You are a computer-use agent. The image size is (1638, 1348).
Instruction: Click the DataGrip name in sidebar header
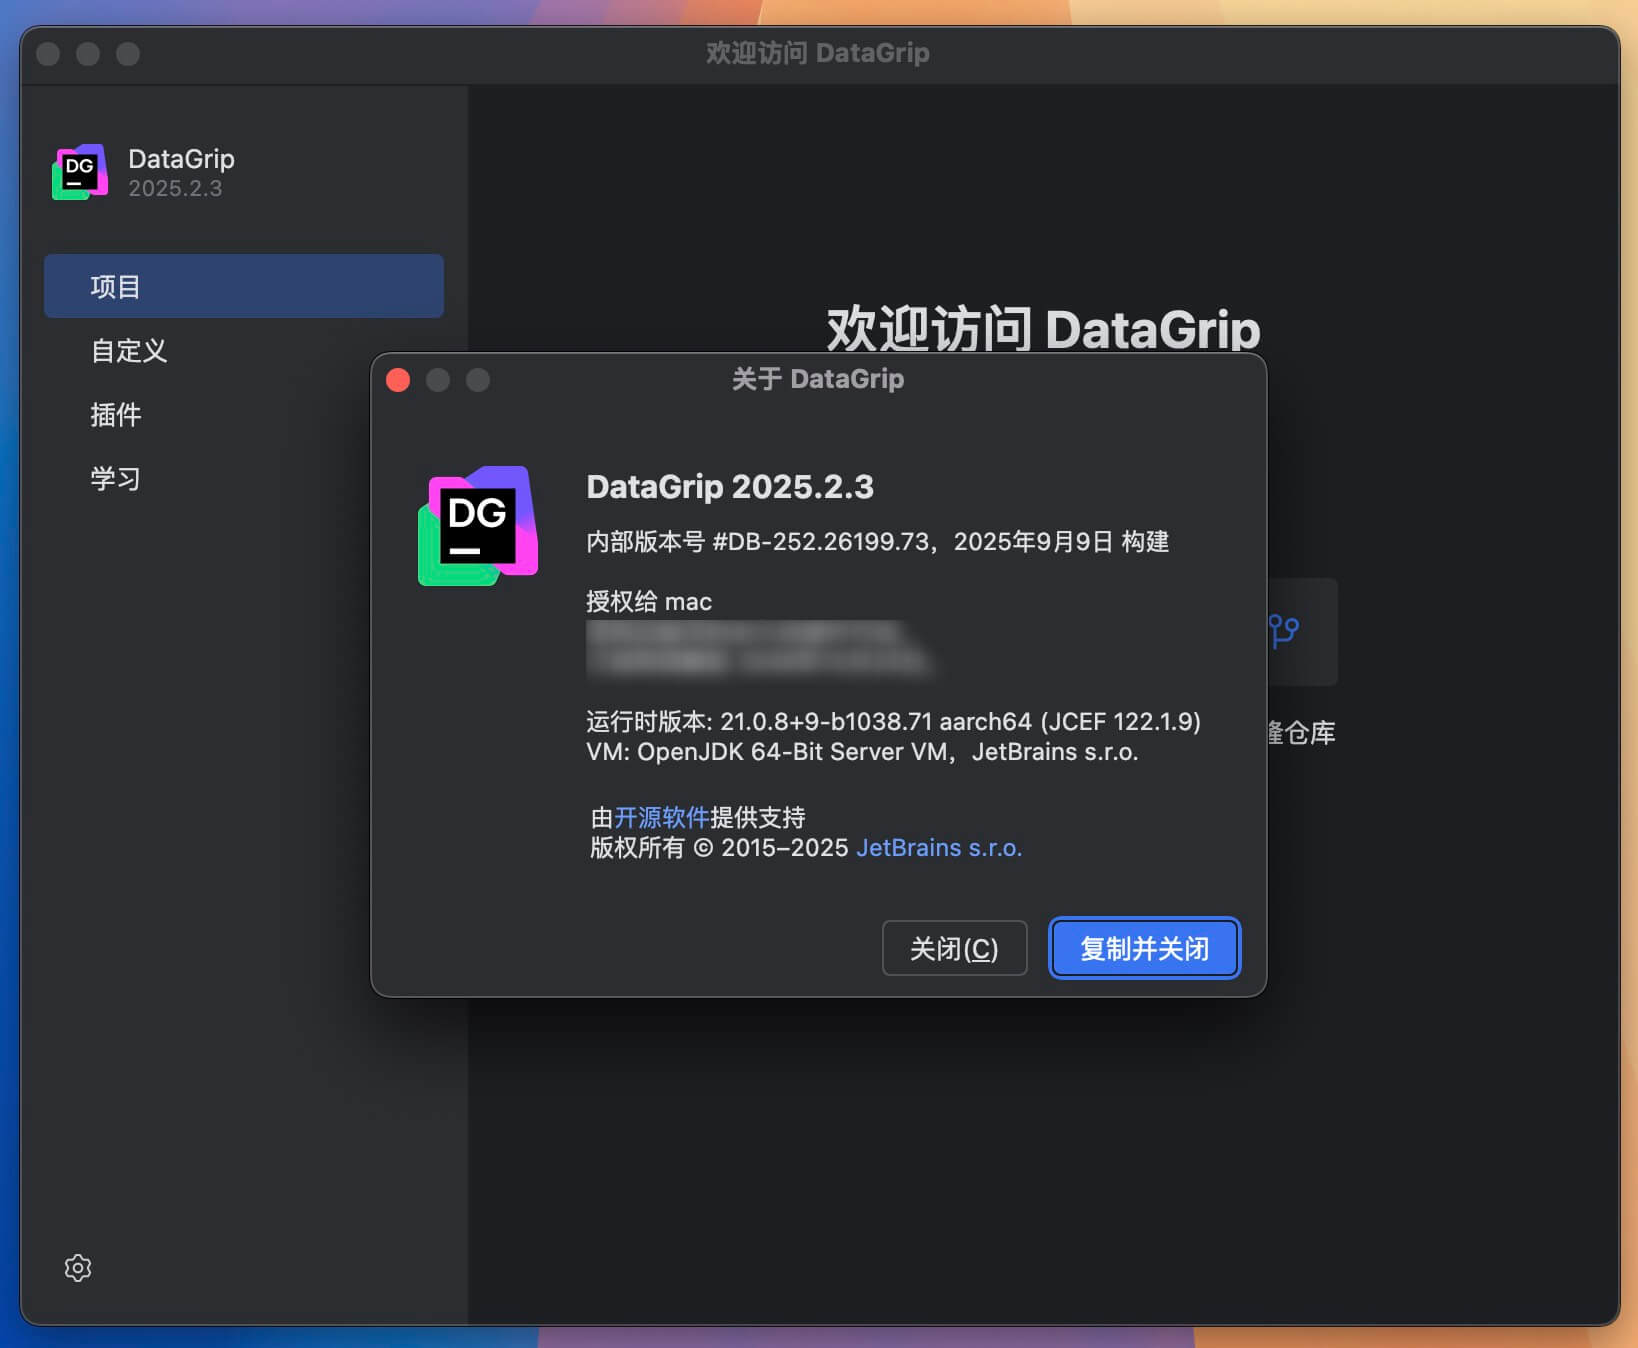click(x=181, y=158)
